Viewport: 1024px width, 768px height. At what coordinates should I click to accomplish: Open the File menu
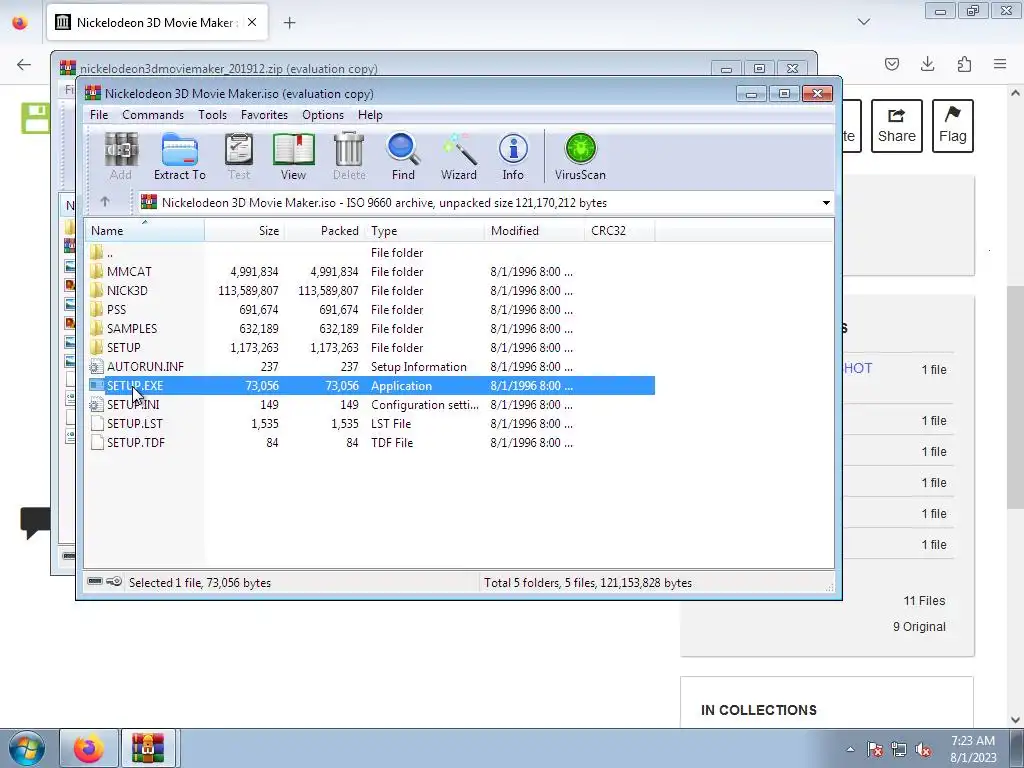[x=99, y=115]
